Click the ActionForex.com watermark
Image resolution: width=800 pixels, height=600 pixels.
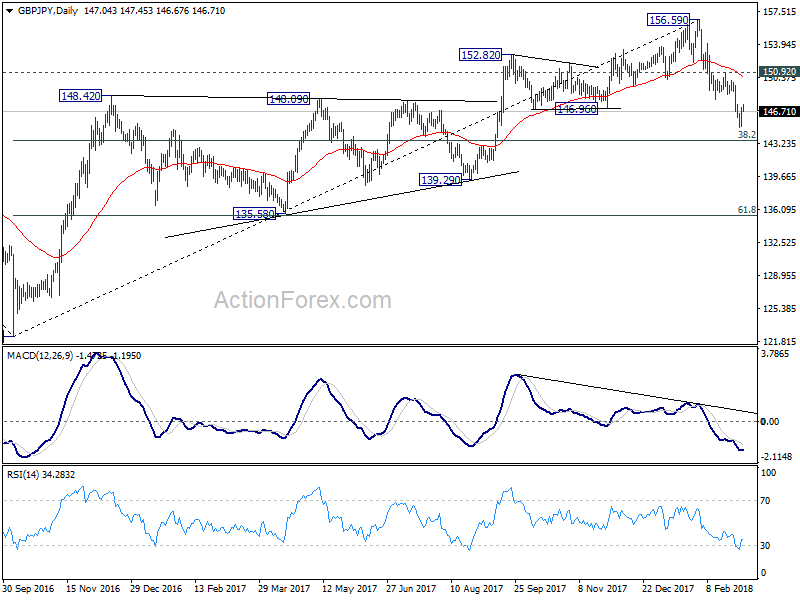tap(303, 300)
